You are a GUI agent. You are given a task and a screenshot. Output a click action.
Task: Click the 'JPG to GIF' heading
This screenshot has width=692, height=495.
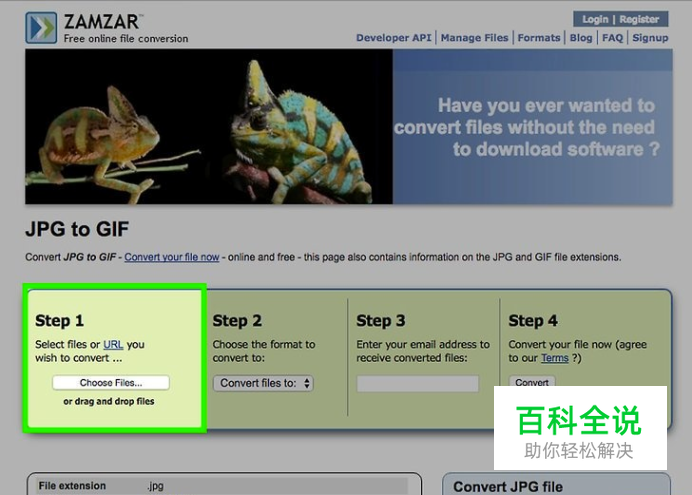[77, 229]
